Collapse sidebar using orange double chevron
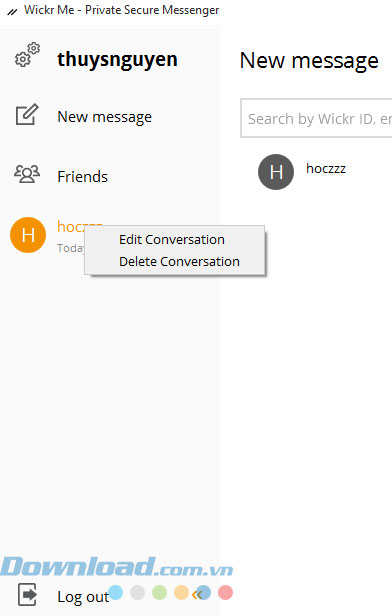392x616 pixels. (x=197, y=594)
